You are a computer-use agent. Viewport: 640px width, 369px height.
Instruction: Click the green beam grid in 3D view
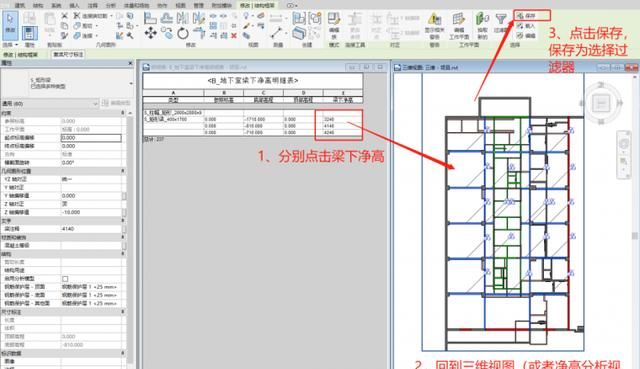point(507,204)
